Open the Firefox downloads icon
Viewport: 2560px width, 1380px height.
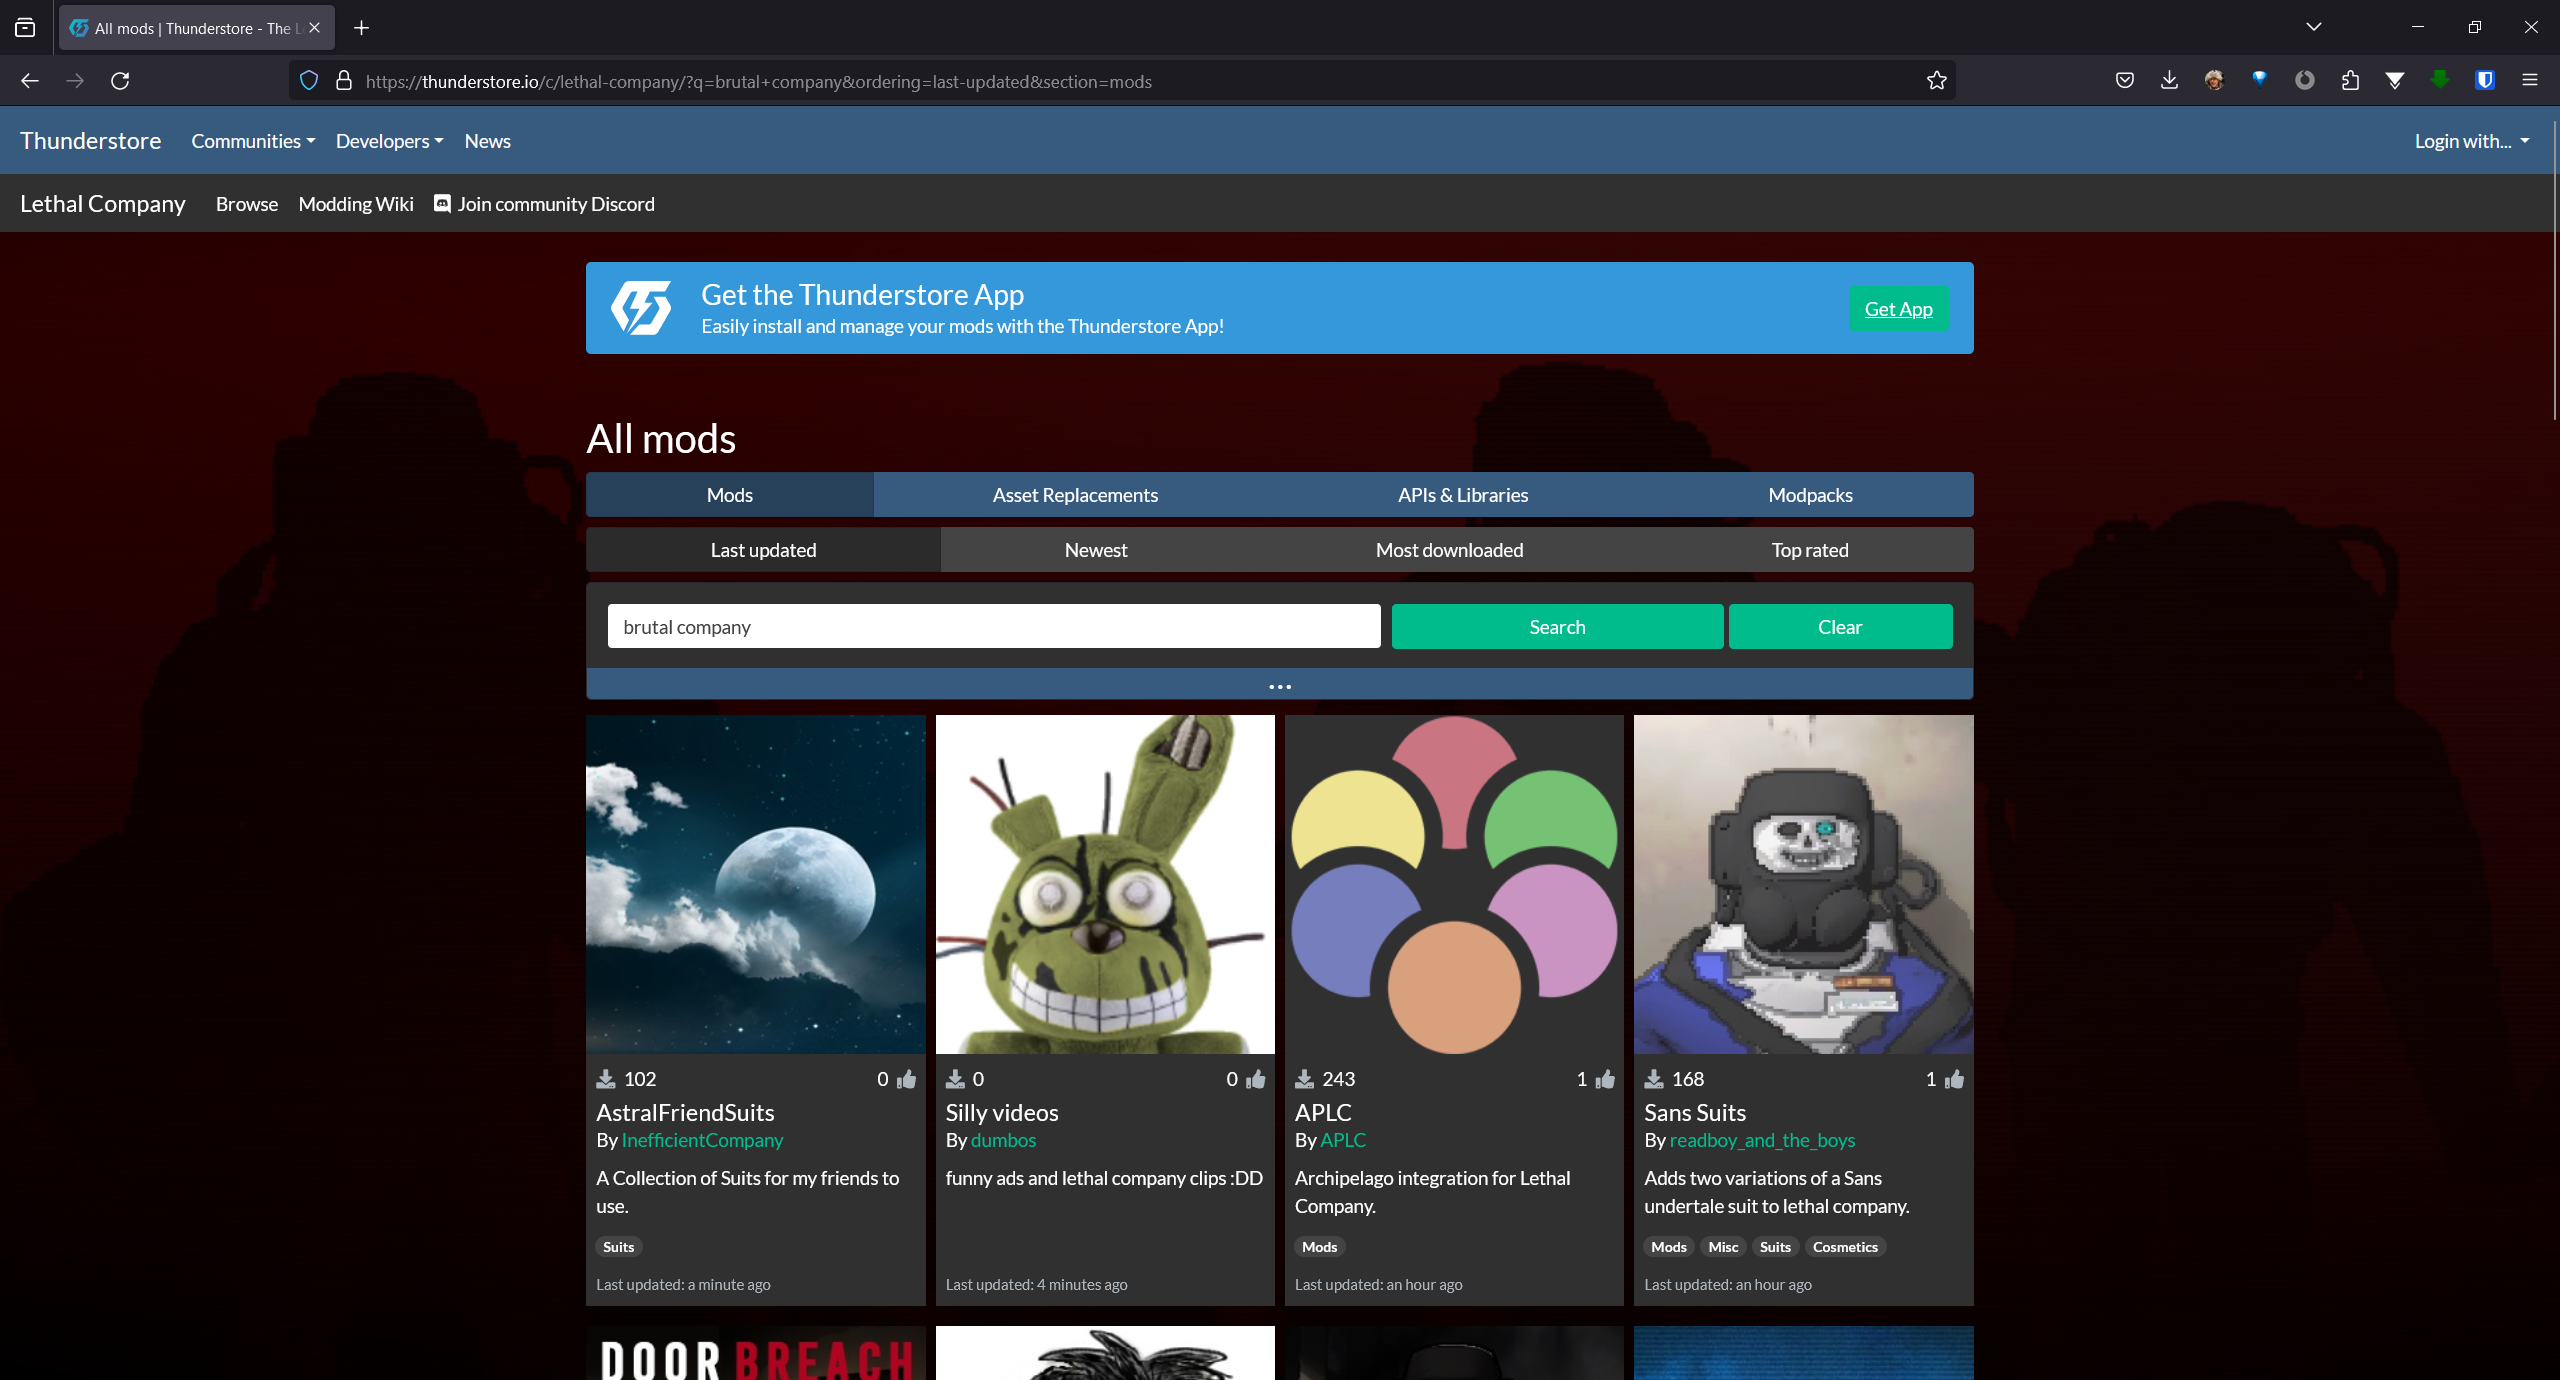click(2169, 81)
